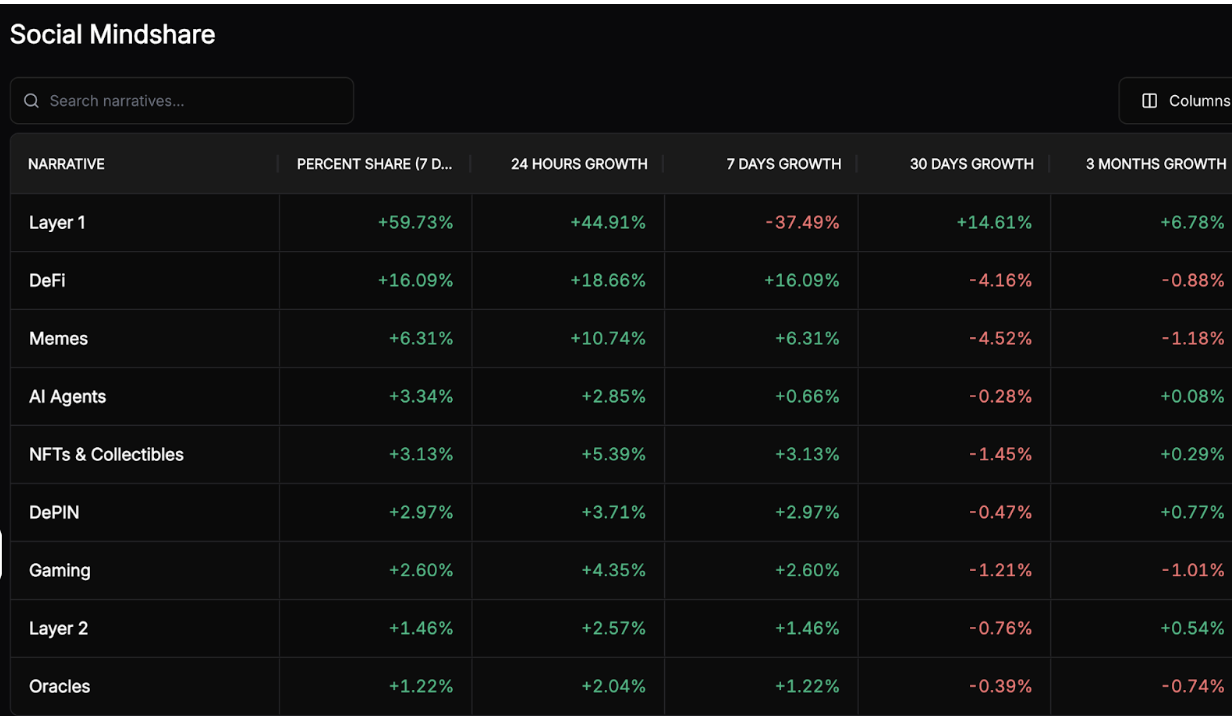
Task: Sort by 3 Months Growth header
Action: pyautogui.click(x=1155, y=164)
